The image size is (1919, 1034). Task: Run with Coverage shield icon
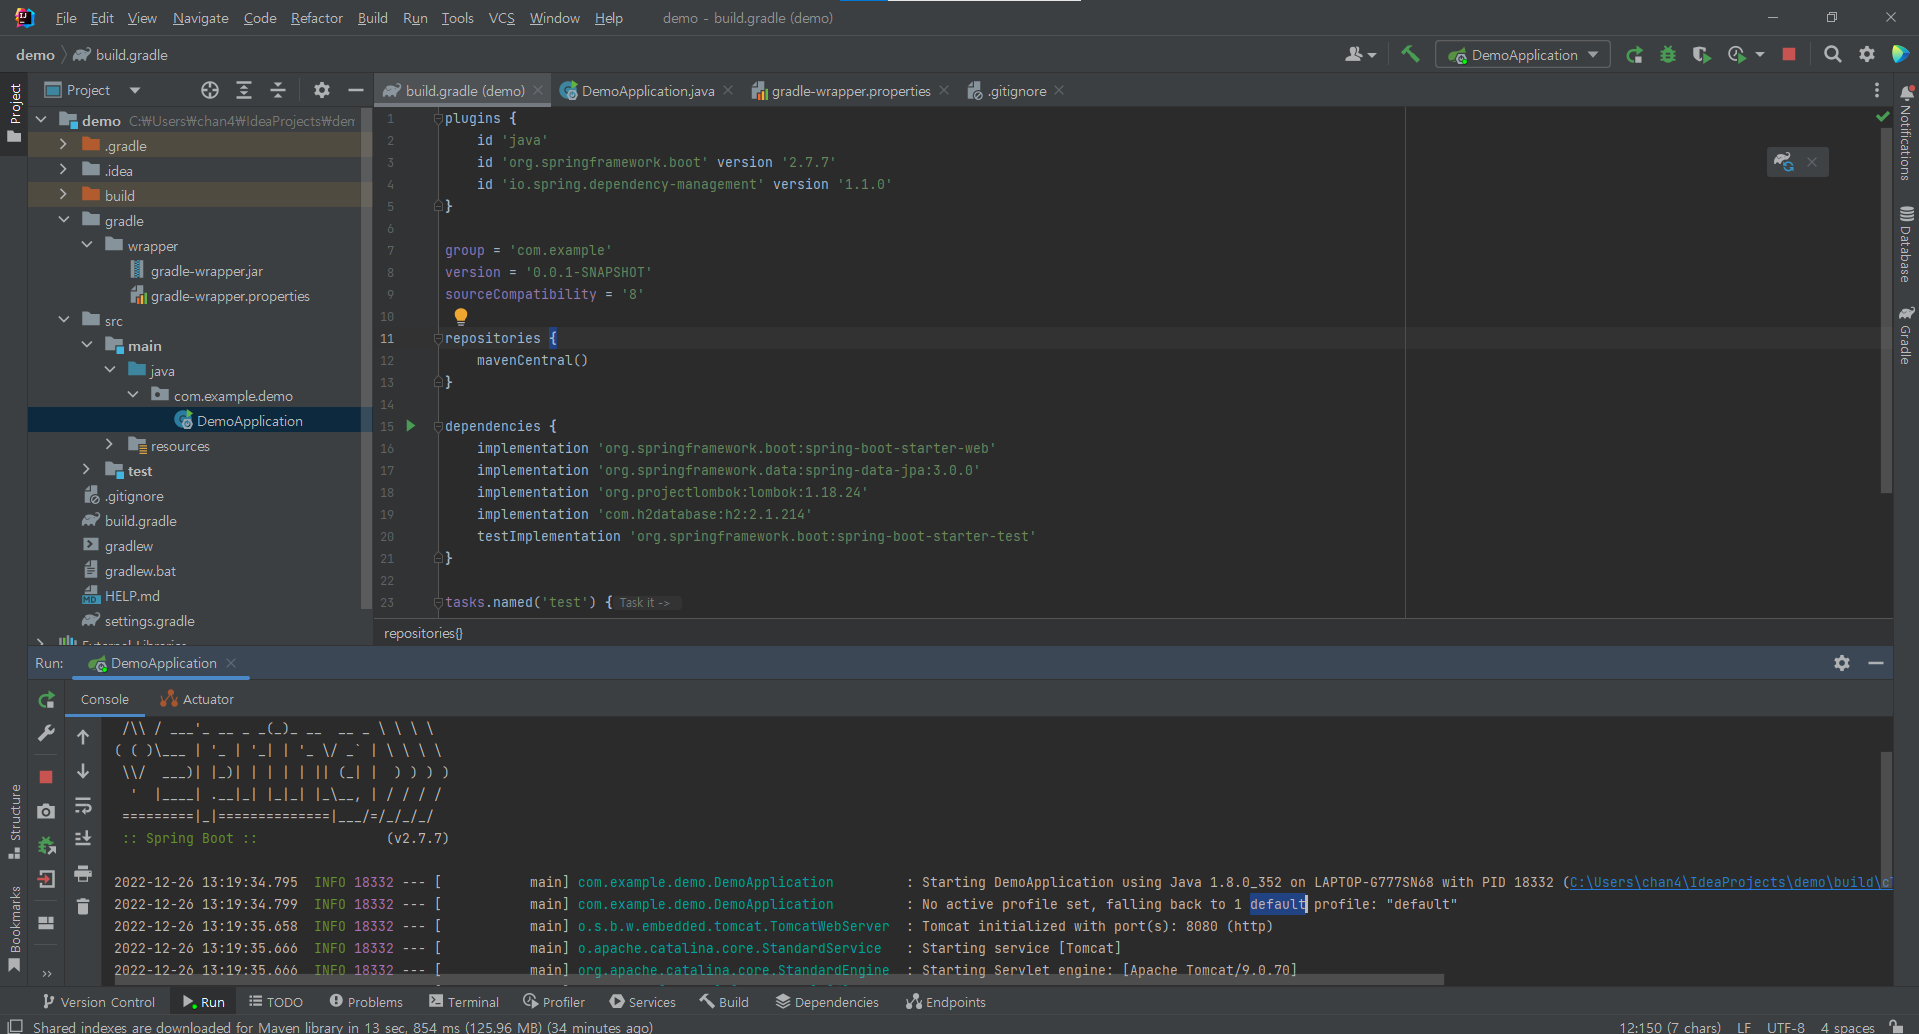1701,55
